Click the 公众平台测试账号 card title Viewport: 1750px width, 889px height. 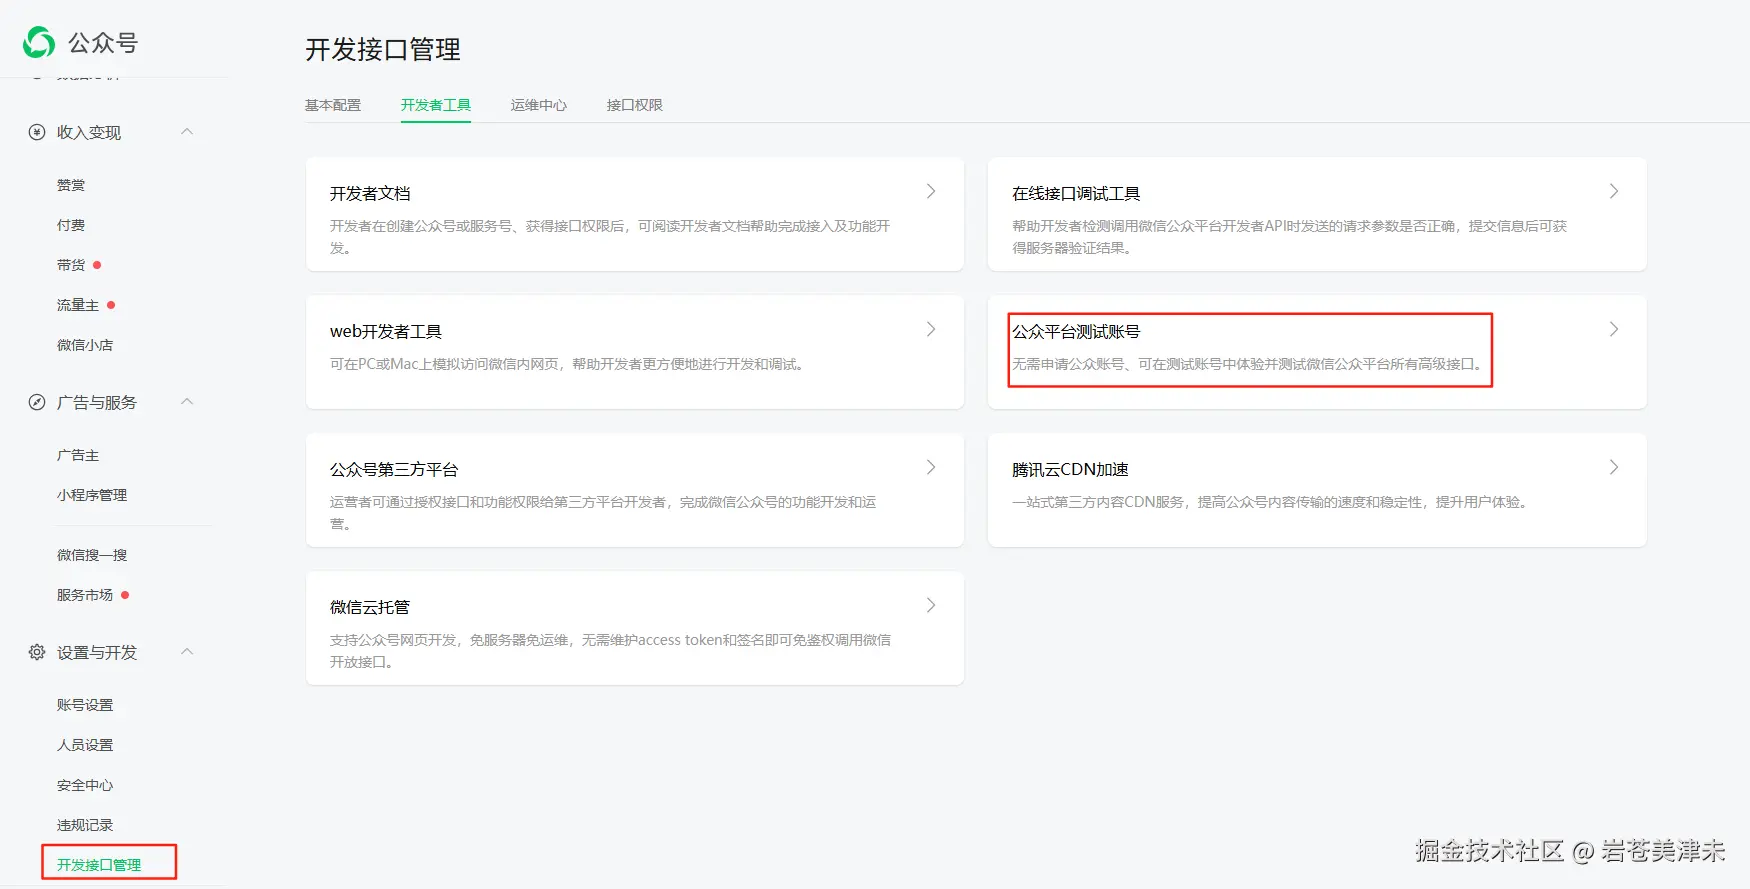[1076, 331]
